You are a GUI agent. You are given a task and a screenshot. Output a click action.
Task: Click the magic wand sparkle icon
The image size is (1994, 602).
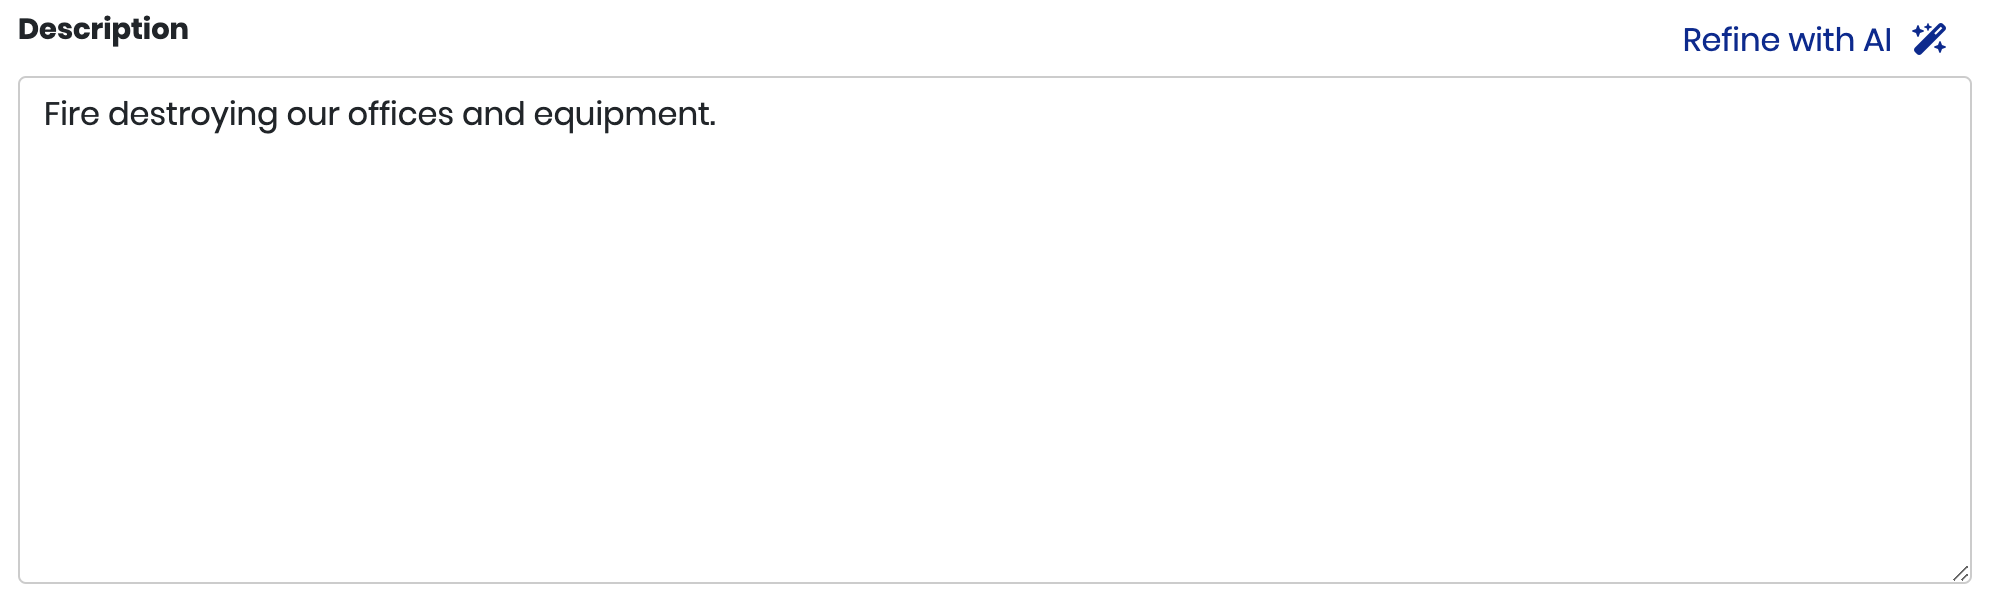click(1929, 39)
